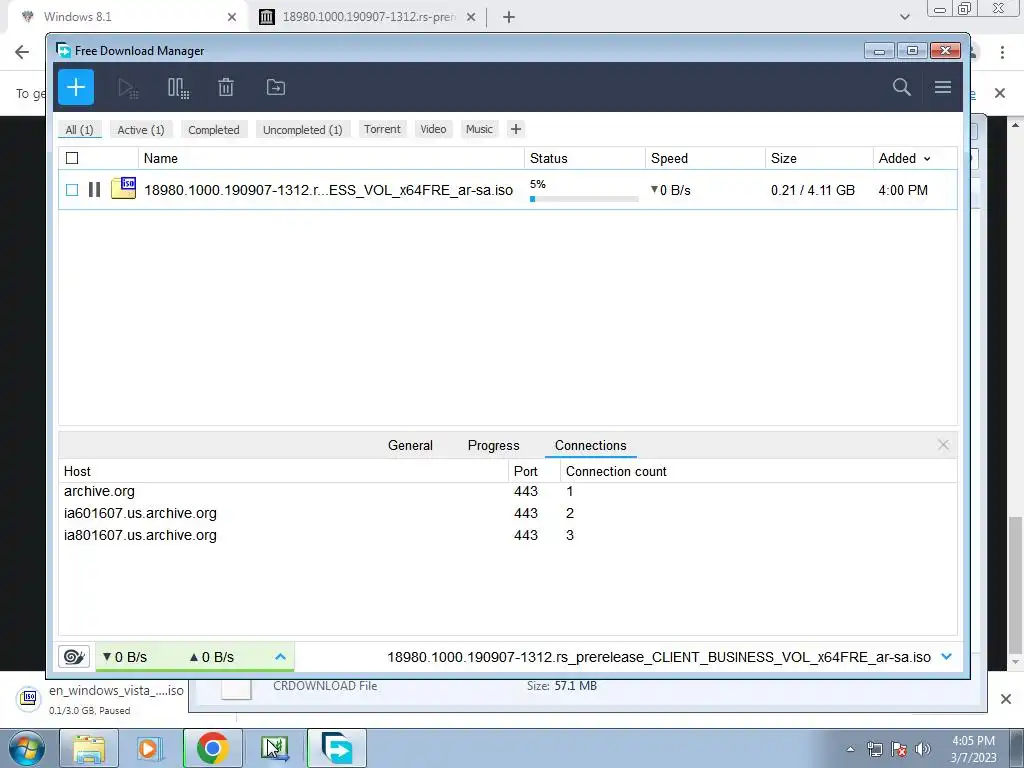
Task: Tick the checkbox for the ar-sa.iso download
Action: point(72,190)
